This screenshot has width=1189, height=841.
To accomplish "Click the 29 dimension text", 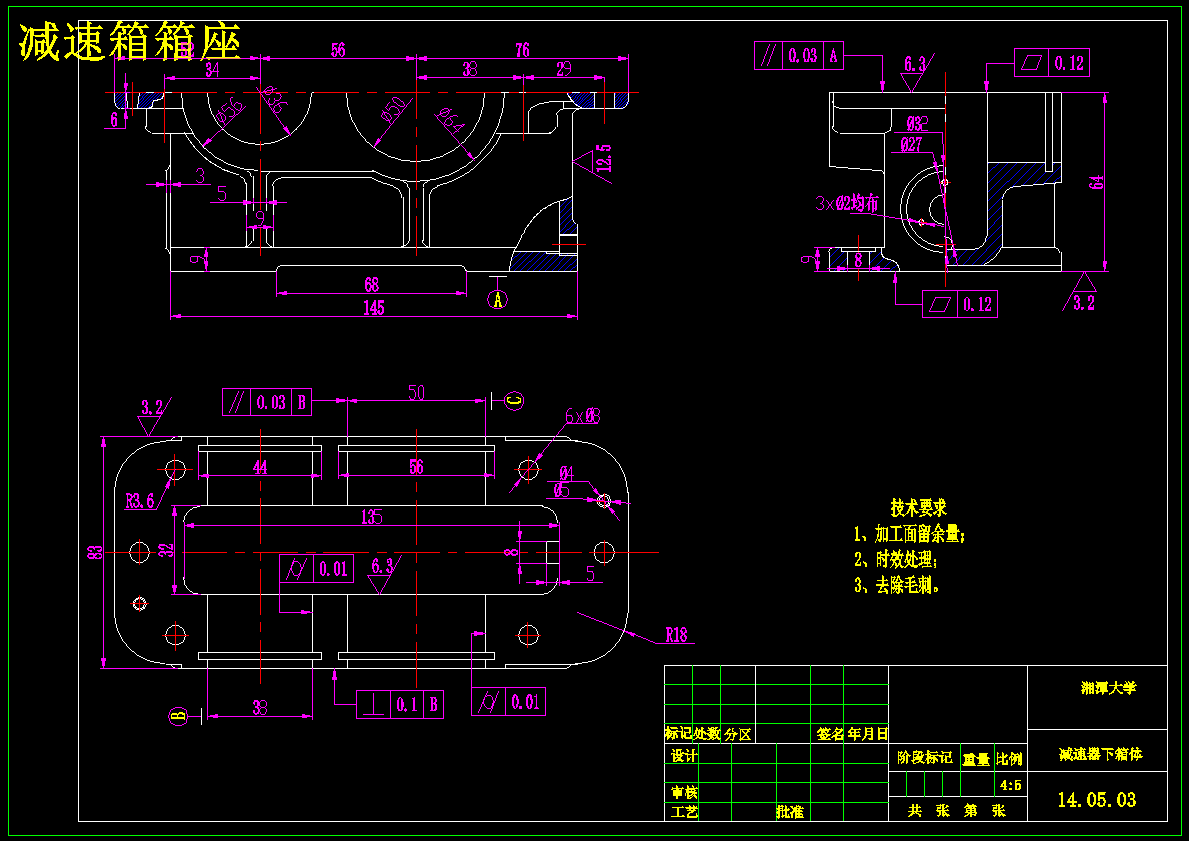I will tap(563, 69).
